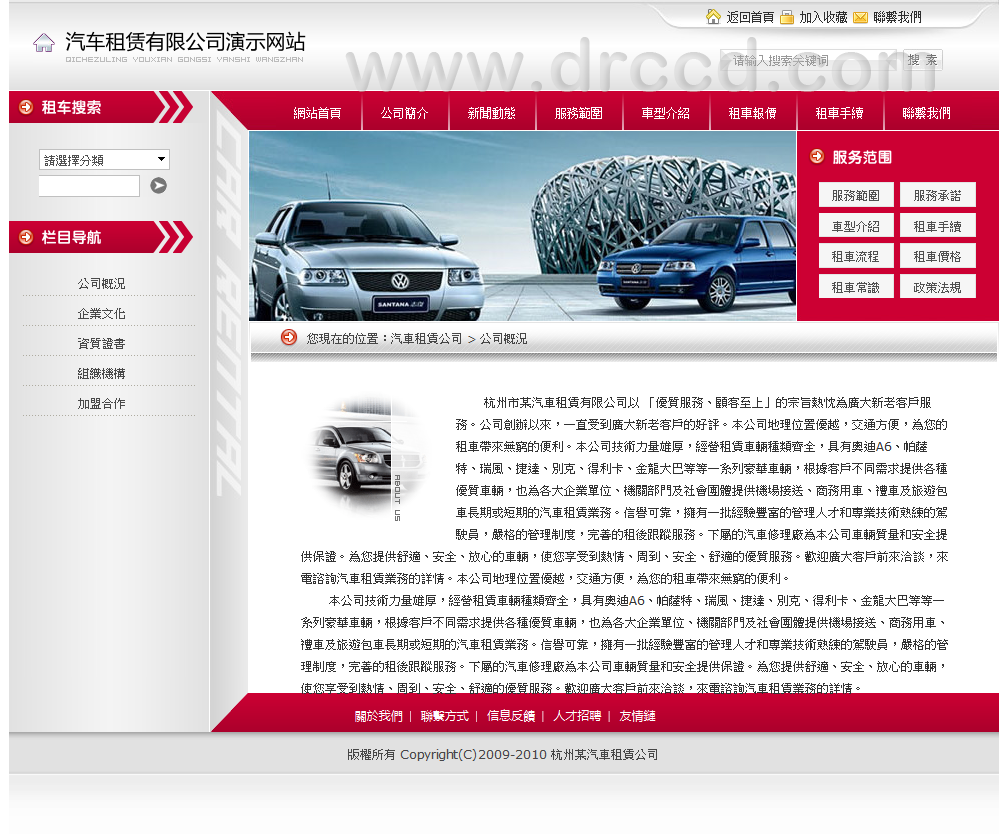Click the 返回首頁 link at top
The image size is (1007, 835).
tap(749, 17)
